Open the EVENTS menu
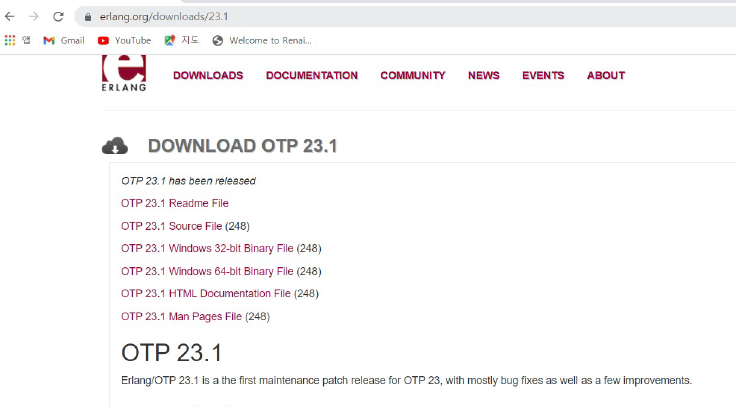Image resolution: width=736 pixels, height=407 pixels. (543, 76)
